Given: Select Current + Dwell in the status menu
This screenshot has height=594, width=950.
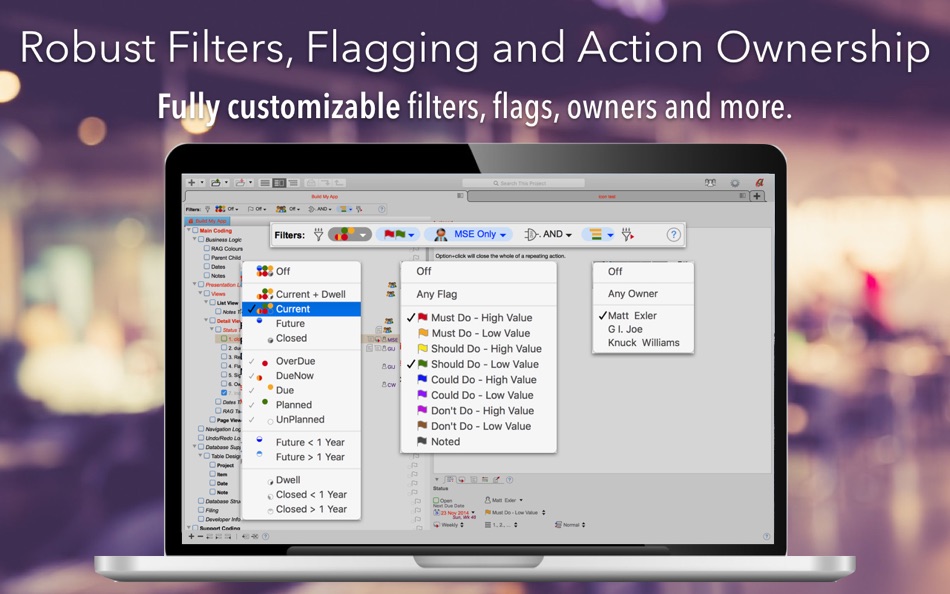Looking at the screenshot, I should (x=301, y=294).
